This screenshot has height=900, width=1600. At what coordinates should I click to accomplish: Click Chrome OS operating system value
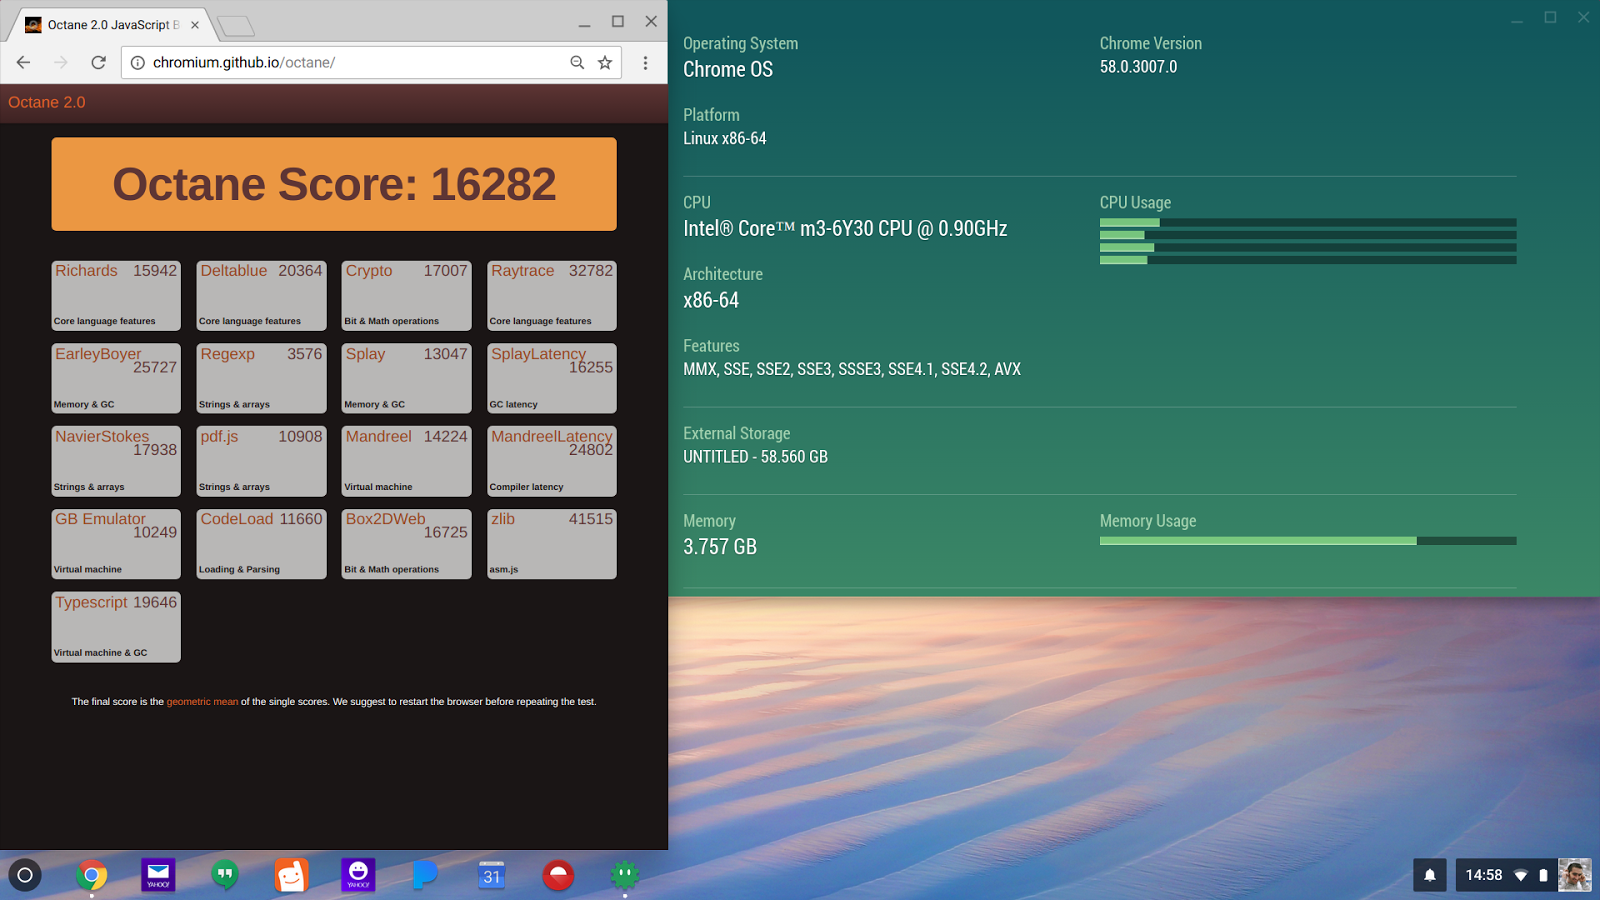pyautogui.click(x=728, y=70)
